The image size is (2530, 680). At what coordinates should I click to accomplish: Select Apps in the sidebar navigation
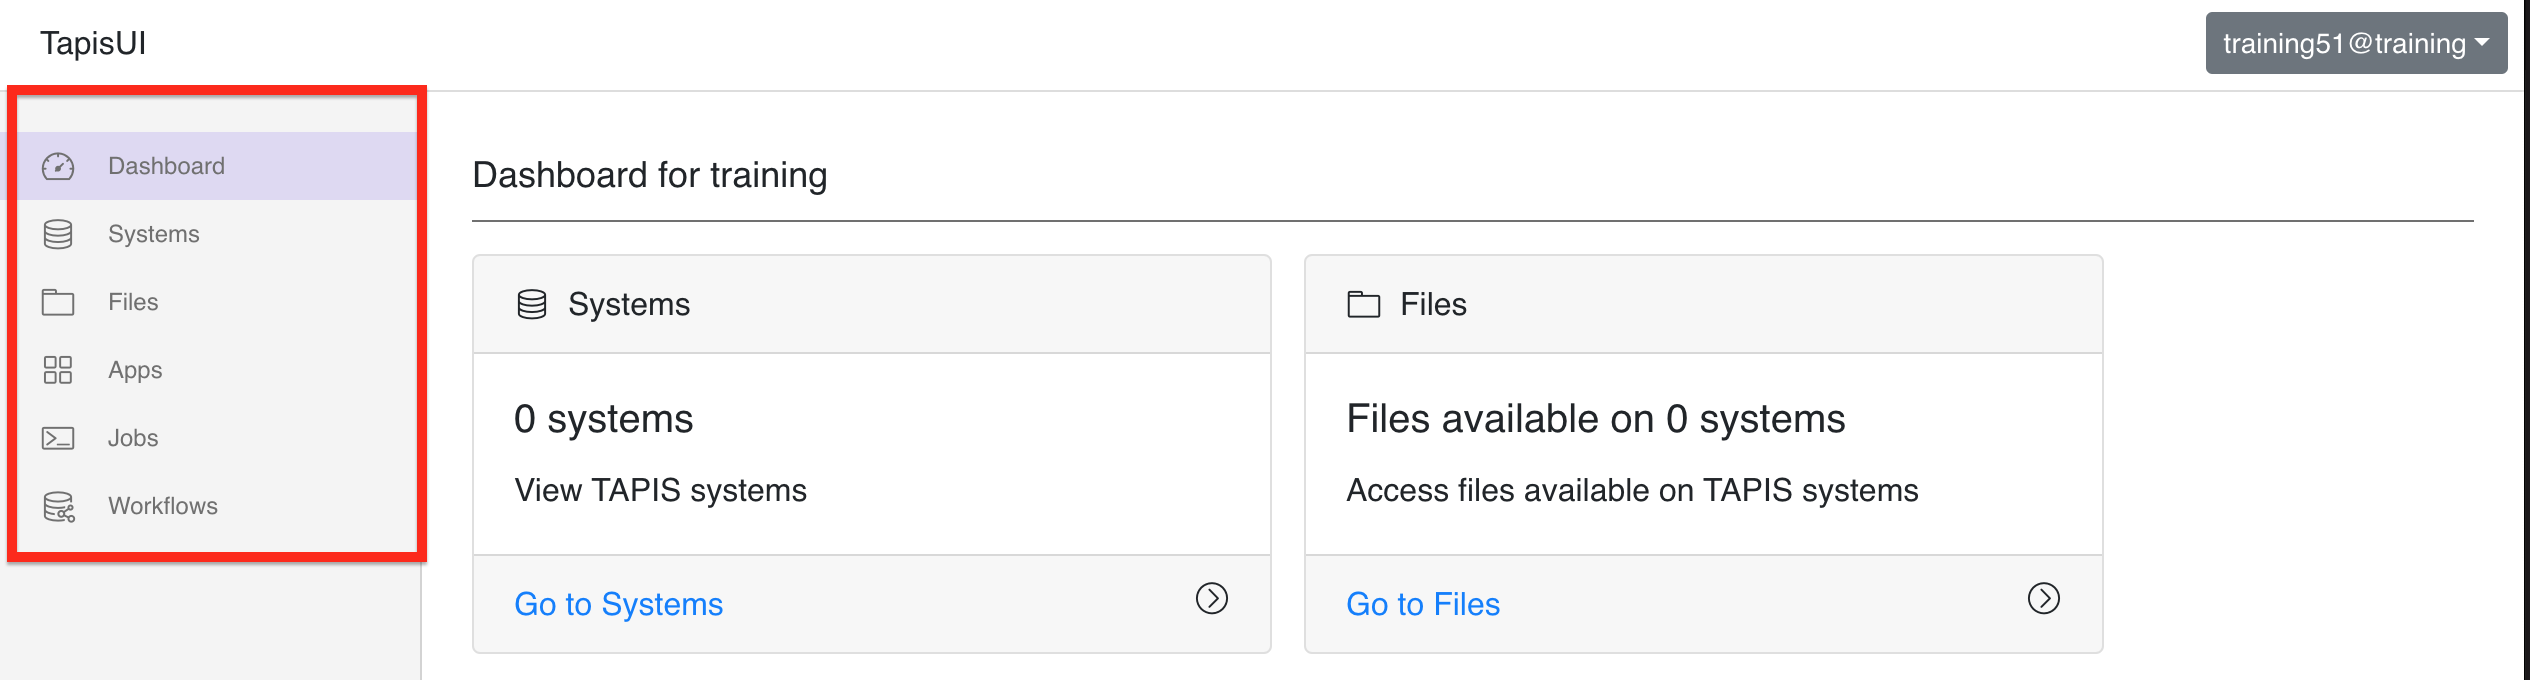pos(212,370)
